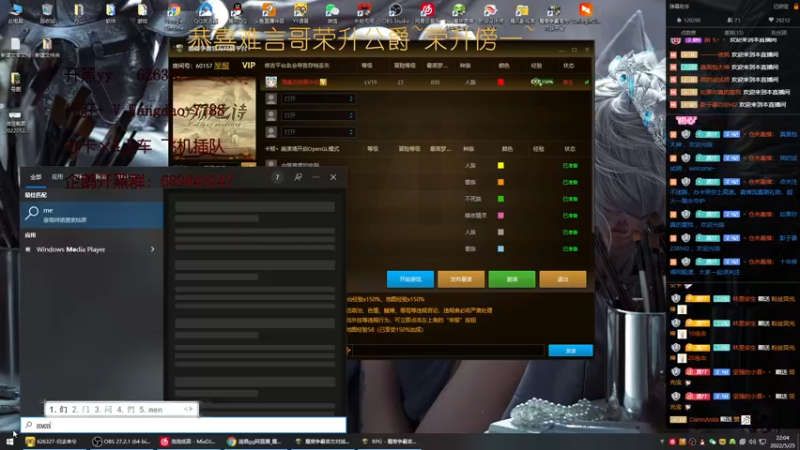Image resolution: width=800 pixels, height=450 pixels.
Task: Click the '已准备' status in yellow swatch row
Action: [x=570, y=165]
